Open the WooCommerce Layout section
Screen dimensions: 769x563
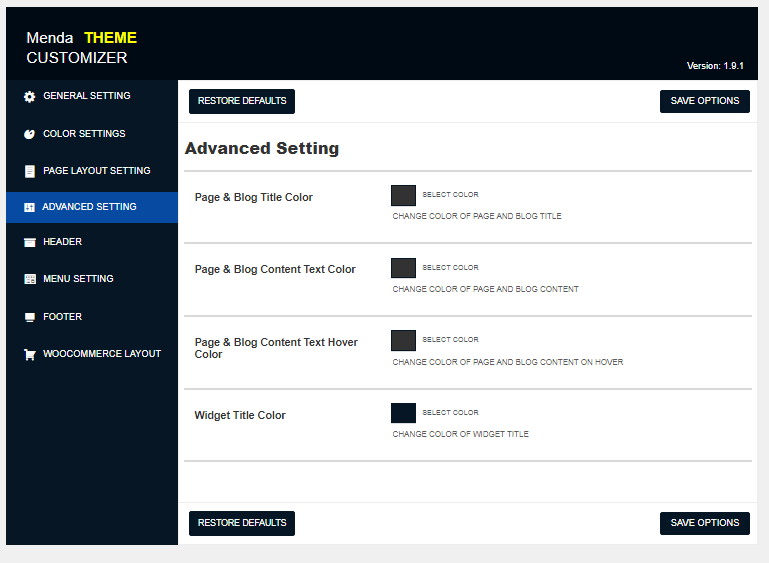pyautogui.click(x=101, y=354)
